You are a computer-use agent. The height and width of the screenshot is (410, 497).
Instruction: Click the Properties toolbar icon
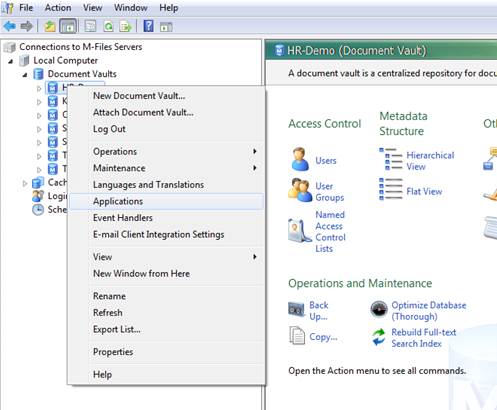[x=90, y=26]
